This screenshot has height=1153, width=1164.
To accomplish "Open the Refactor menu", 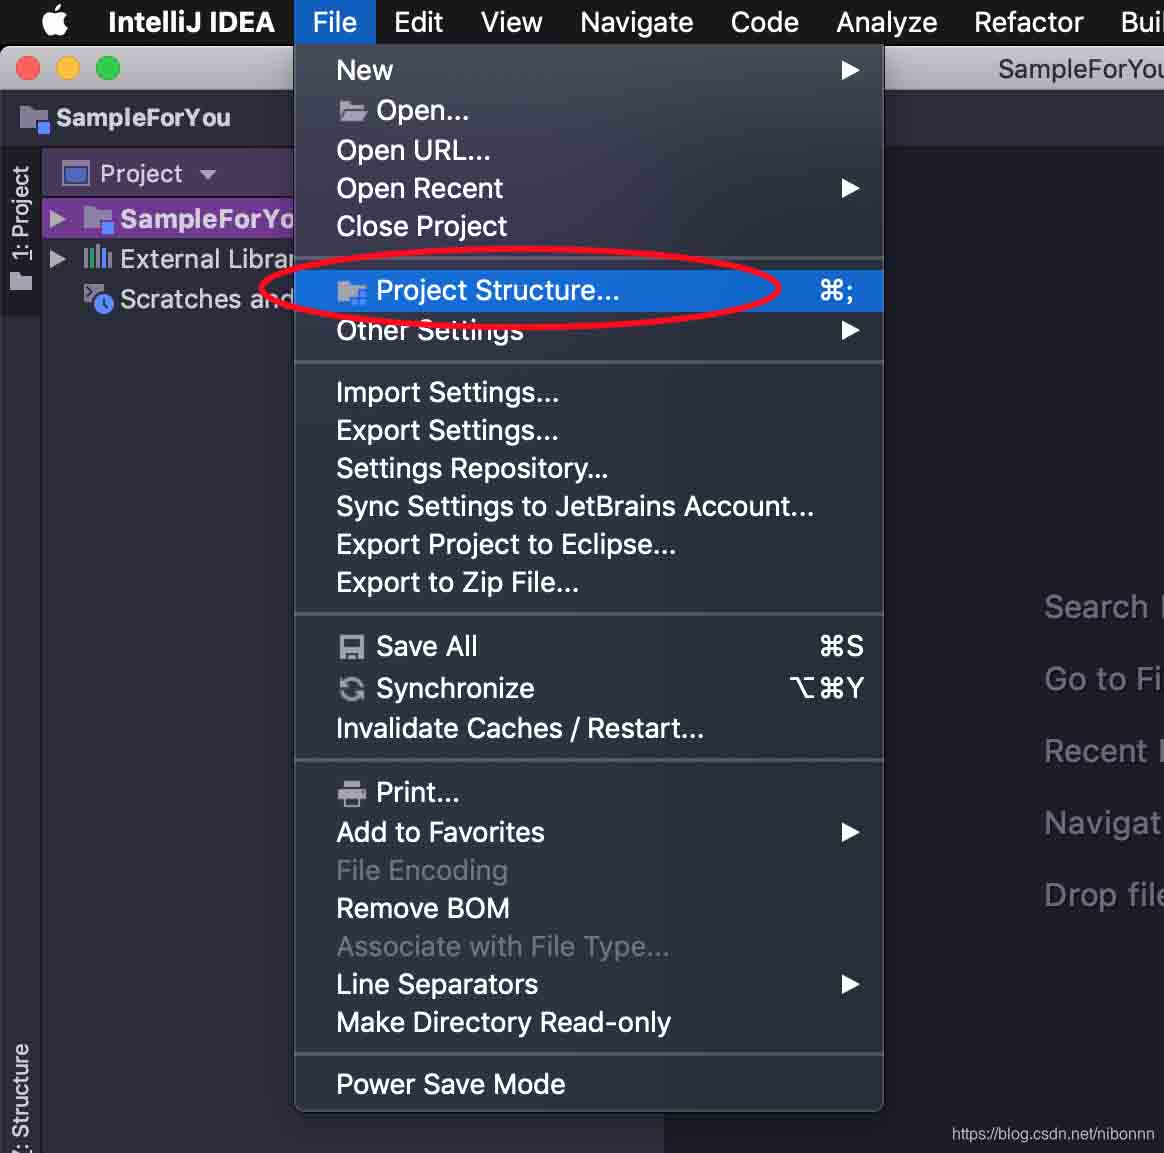I will click(x=1029, y=22).
